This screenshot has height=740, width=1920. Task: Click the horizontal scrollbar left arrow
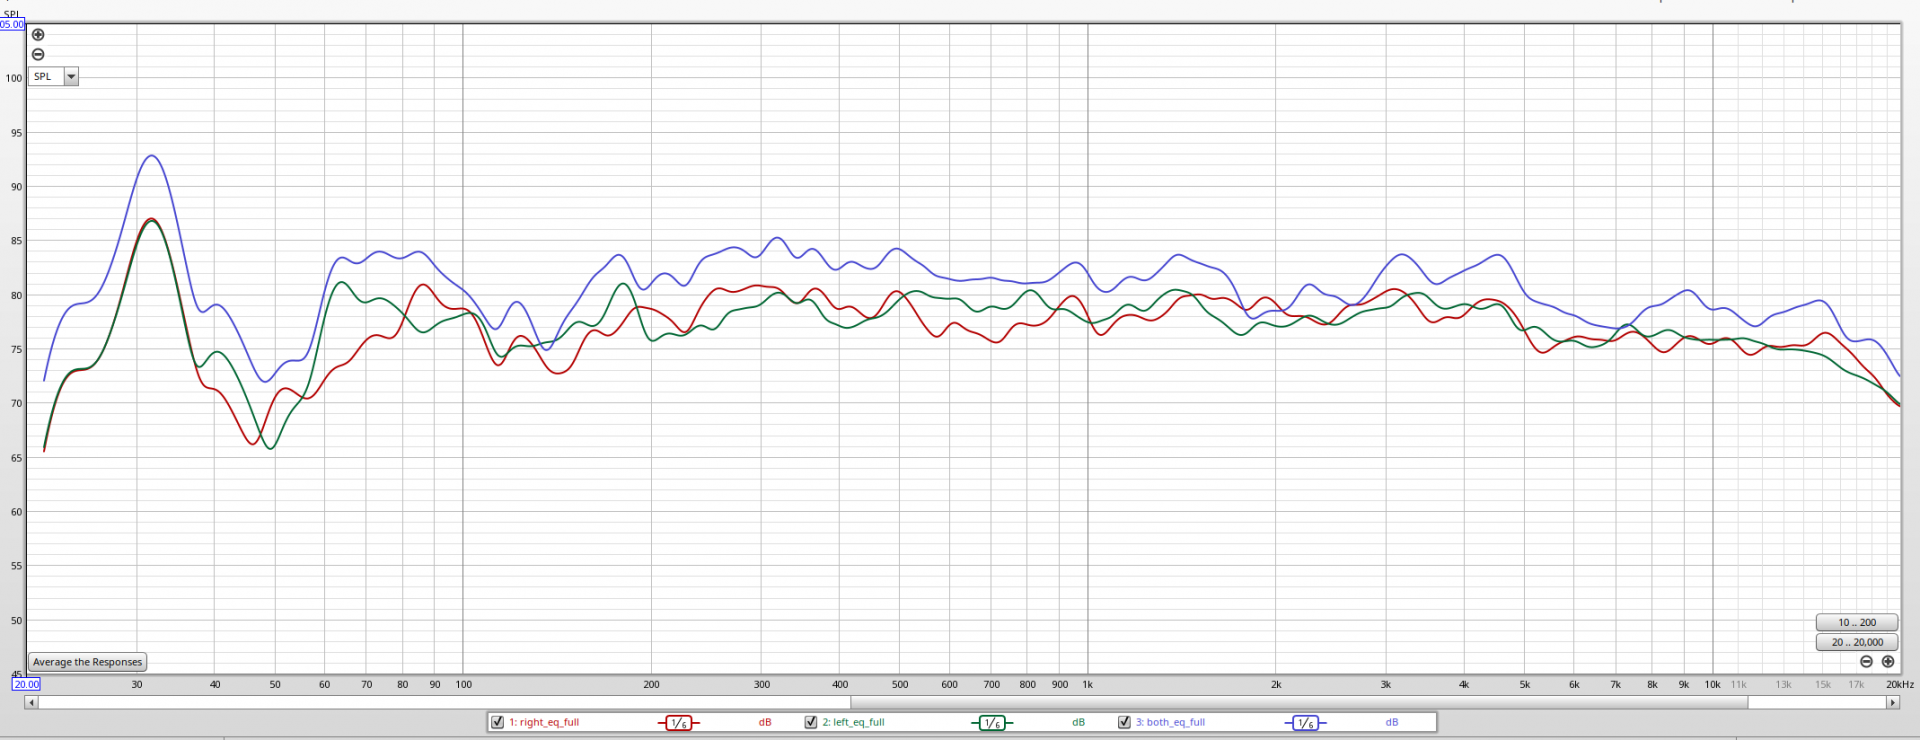click(31, 703)
